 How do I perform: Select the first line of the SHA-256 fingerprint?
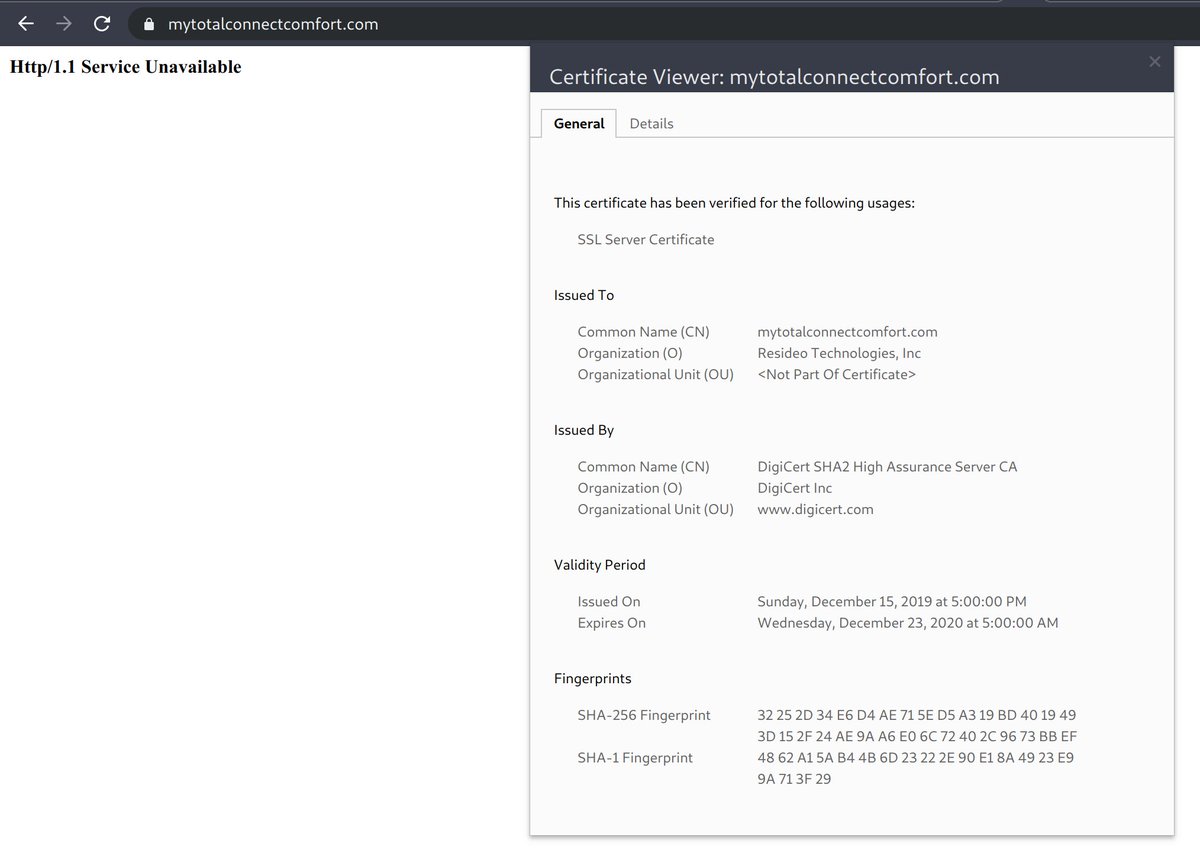tap(917, 716)
